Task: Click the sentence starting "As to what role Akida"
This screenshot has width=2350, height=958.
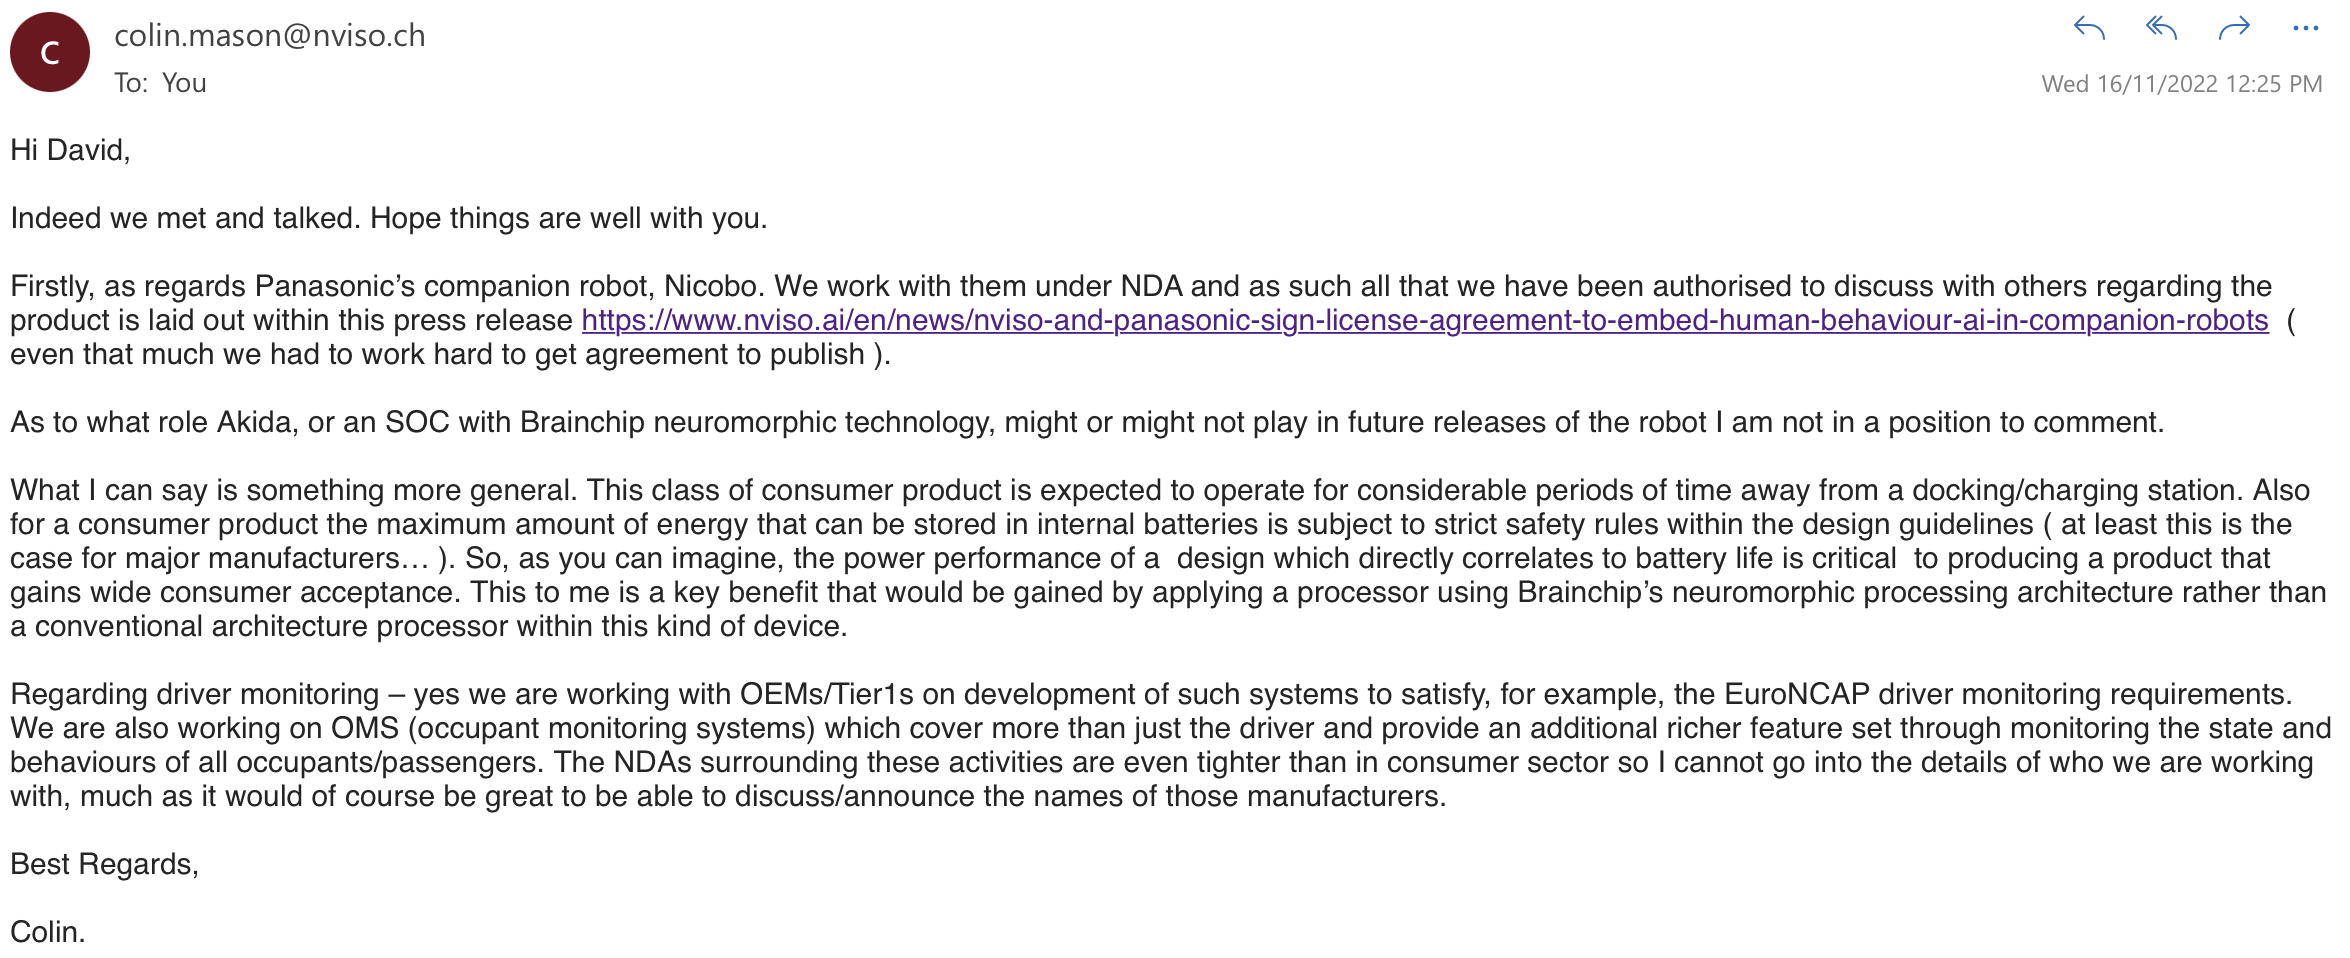Action: pos(1086,422)
